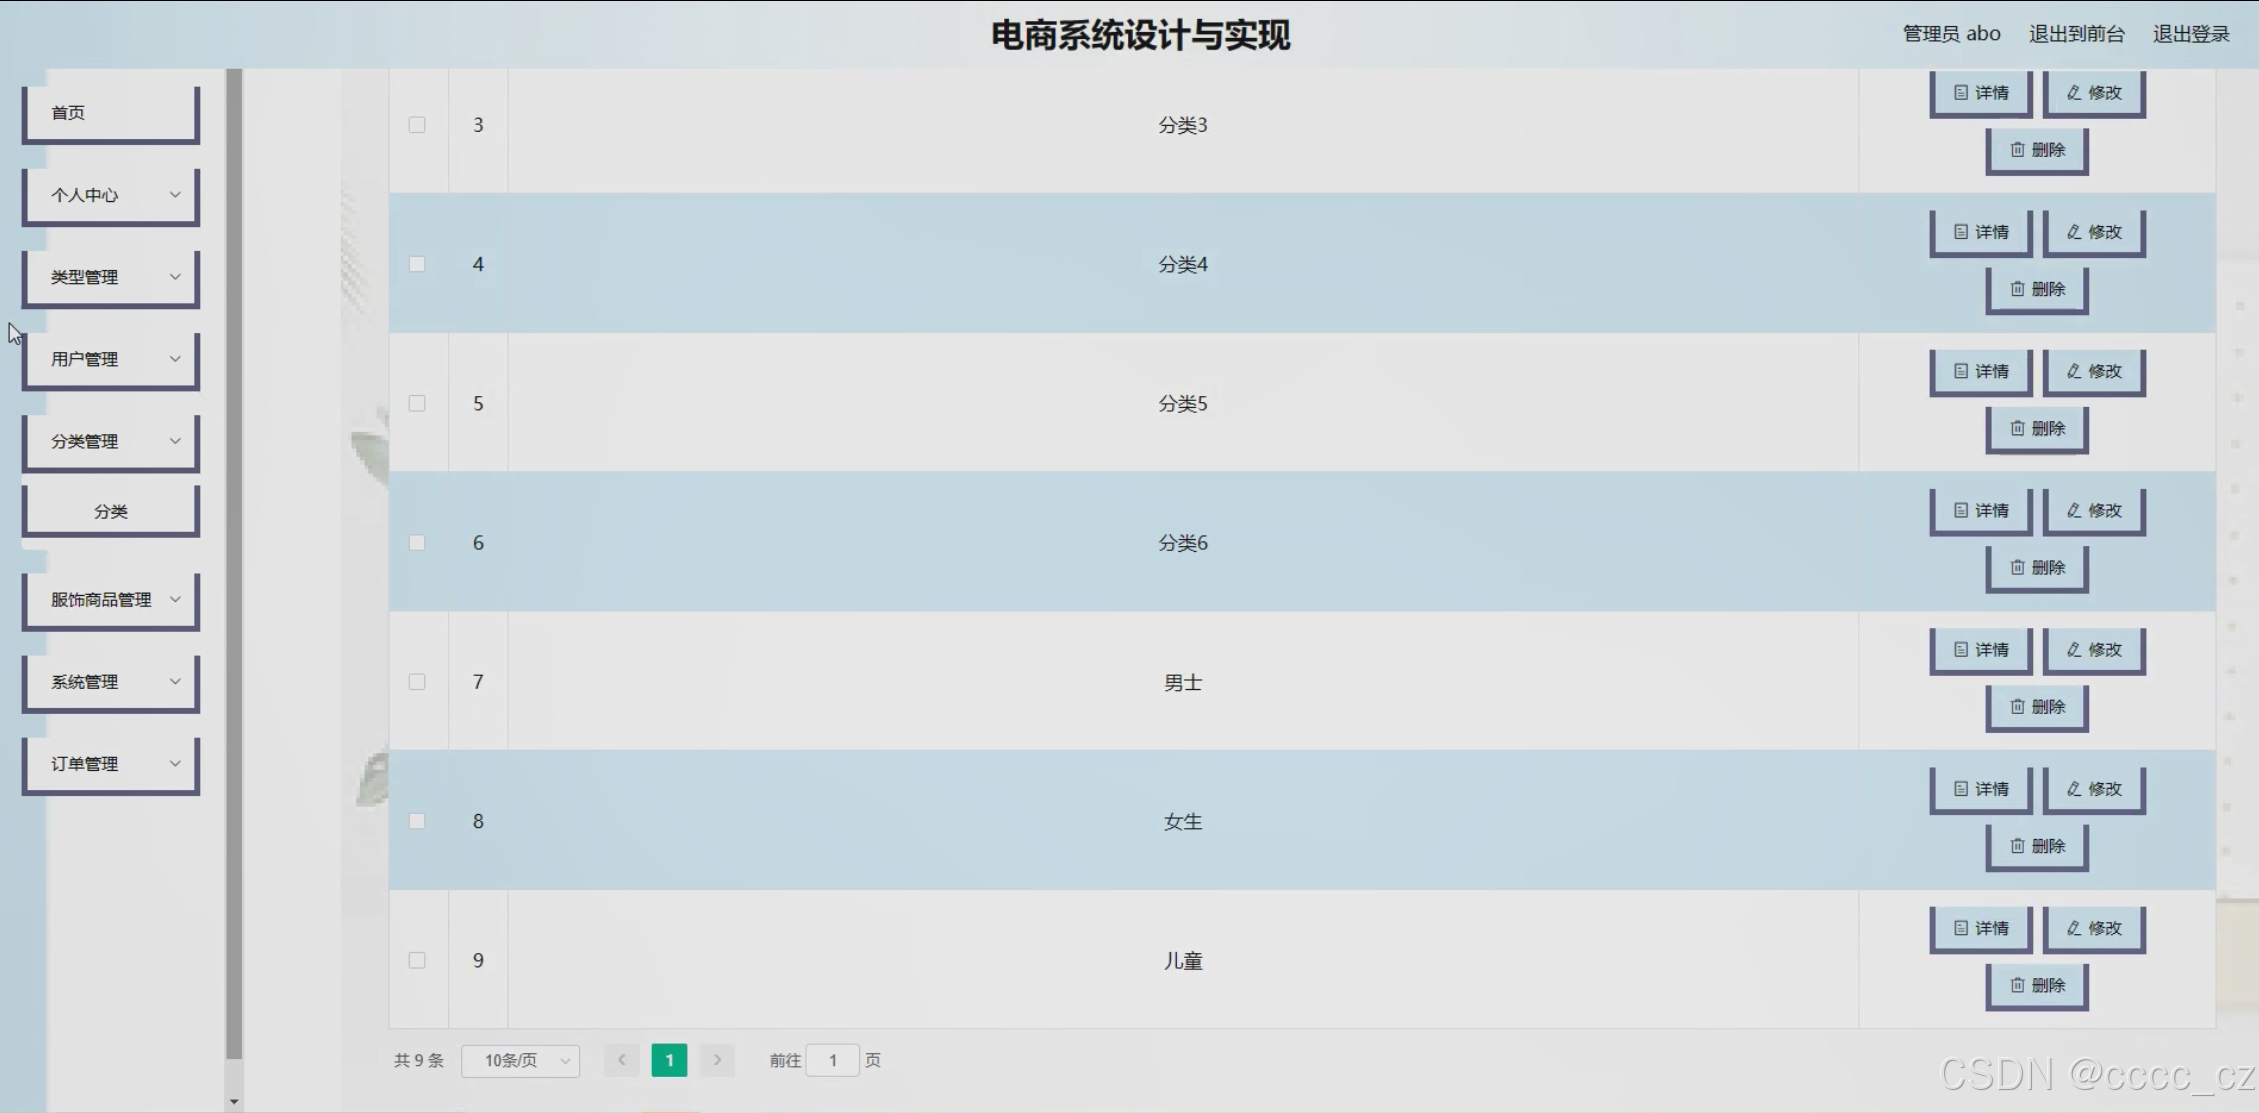Click the 退出登录 link
The height and width of the screenshot is (1113, 2259).
tap(2190, 34)
